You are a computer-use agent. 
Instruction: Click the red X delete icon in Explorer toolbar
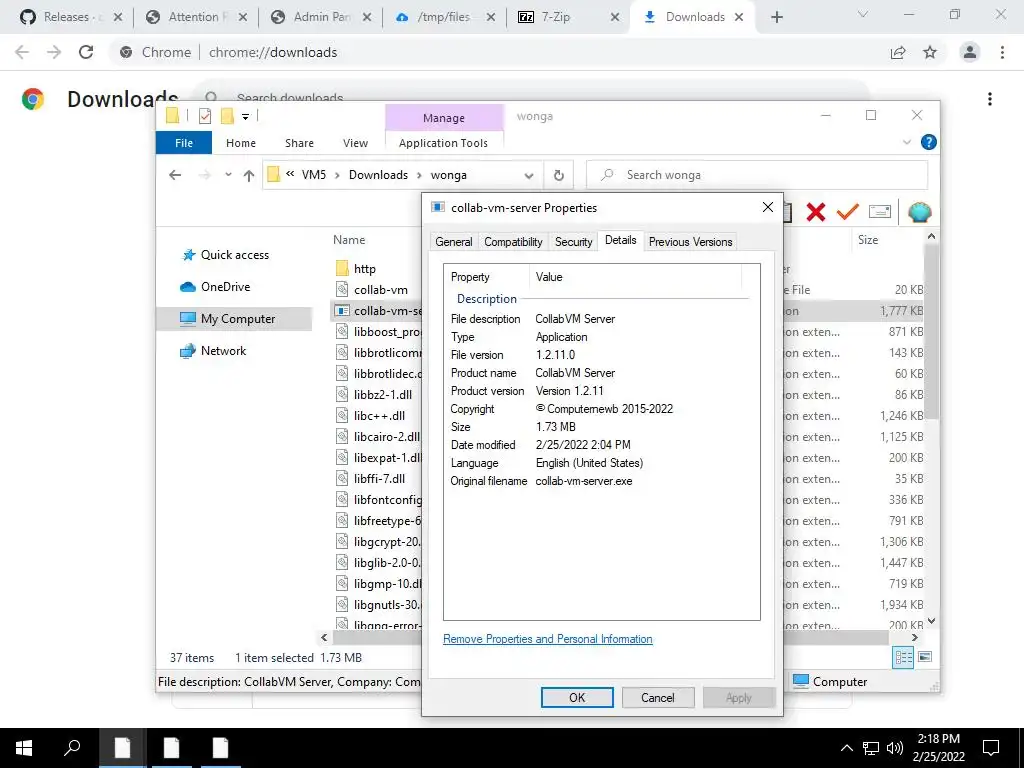coord(816,212)
